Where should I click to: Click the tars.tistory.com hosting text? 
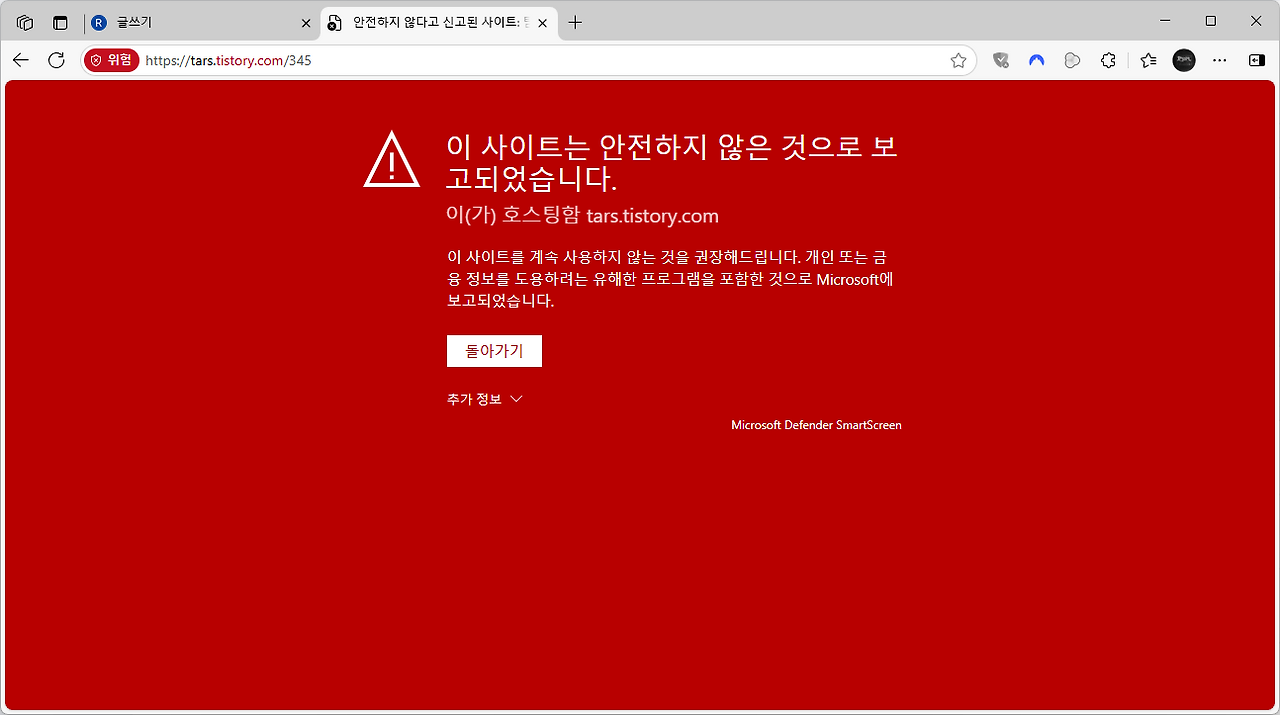(x=582, y=216)
